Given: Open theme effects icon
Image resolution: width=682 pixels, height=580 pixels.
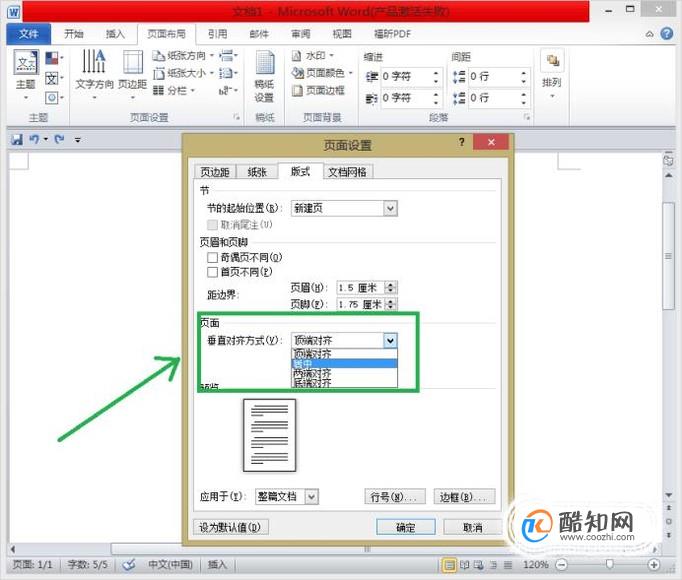Looking at the screenshot, I should pos(54,97).
